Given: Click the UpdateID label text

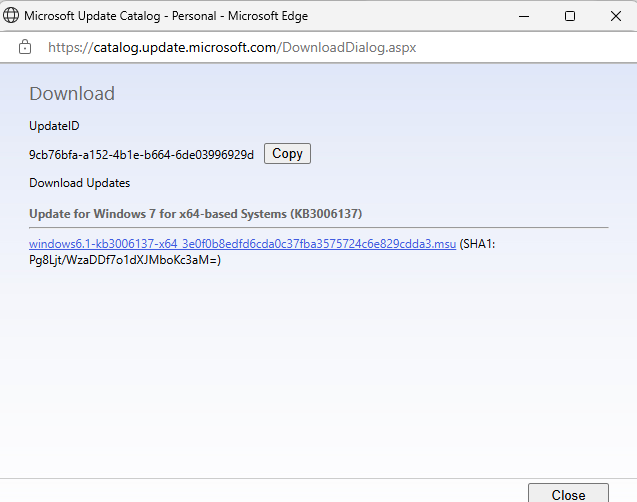Looking at the screenshot, I should pyautogui.click(x=54, y=126).
